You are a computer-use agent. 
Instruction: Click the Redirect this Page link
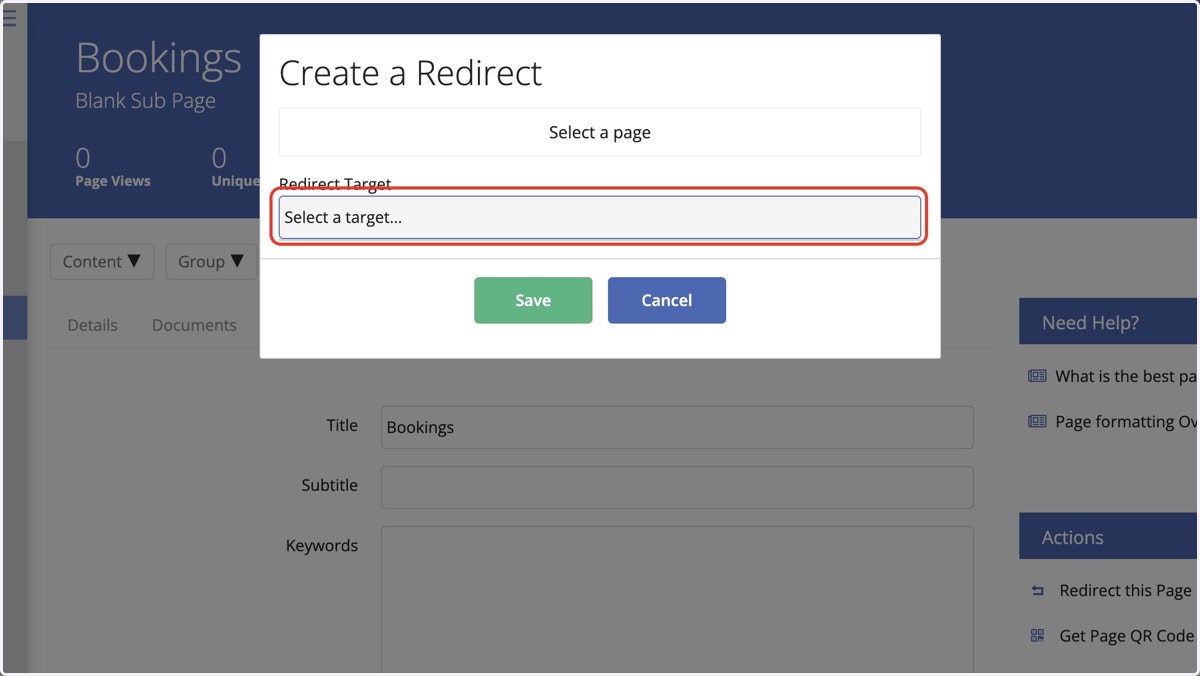coord(1125,590)
